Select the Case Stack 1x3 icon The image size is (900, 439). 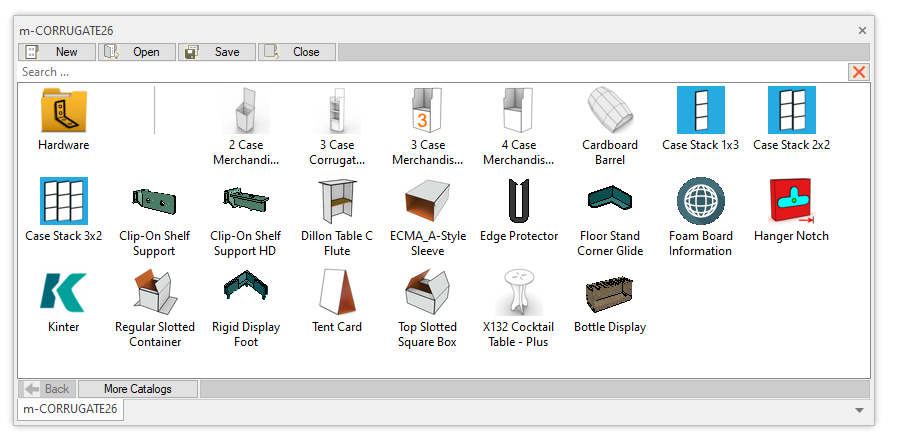pos(700,111)
